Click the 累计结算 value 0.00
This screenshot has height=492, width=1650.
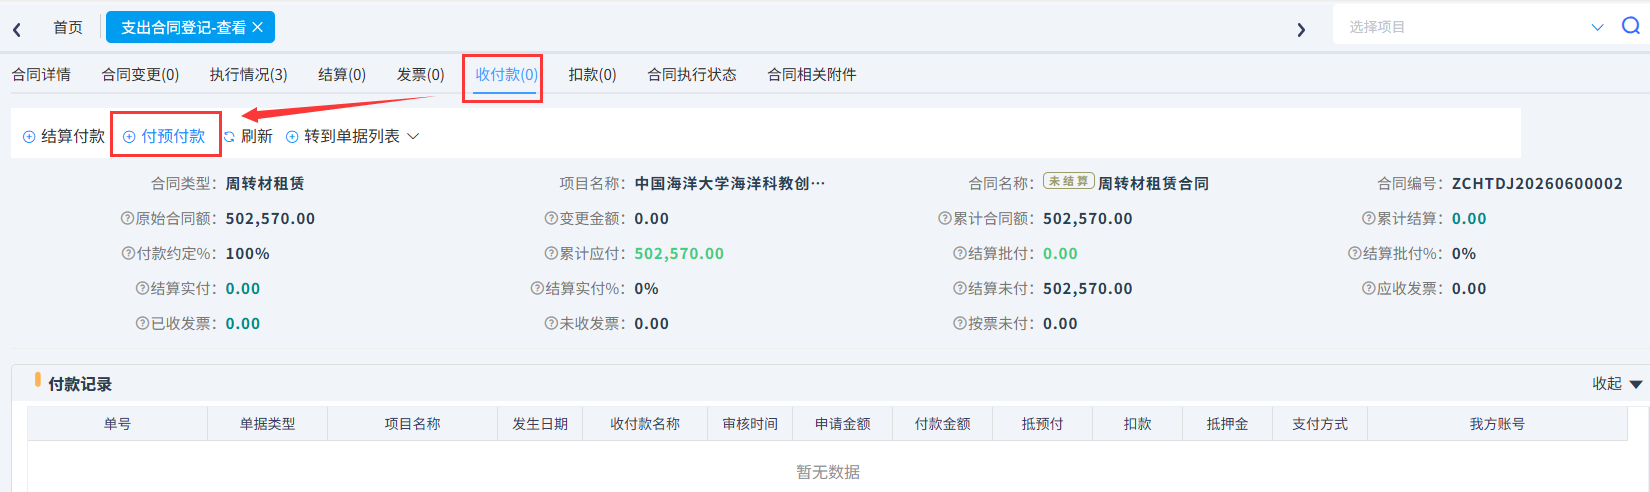1469,218
